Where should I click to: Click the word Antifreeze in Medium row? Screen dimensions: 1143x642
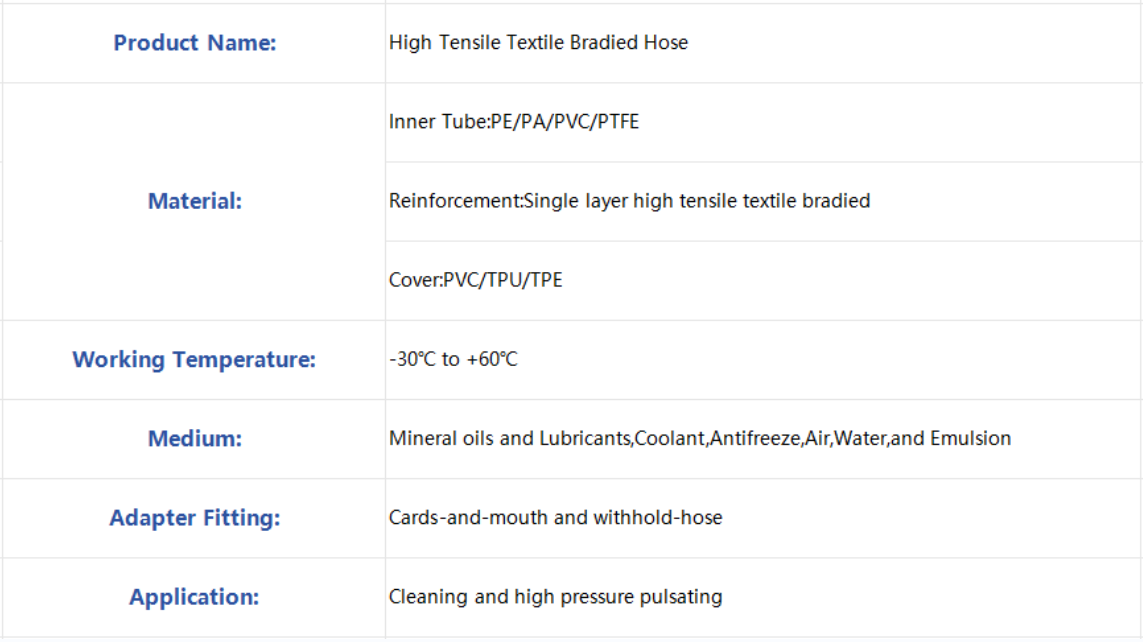tap(754, 438)
